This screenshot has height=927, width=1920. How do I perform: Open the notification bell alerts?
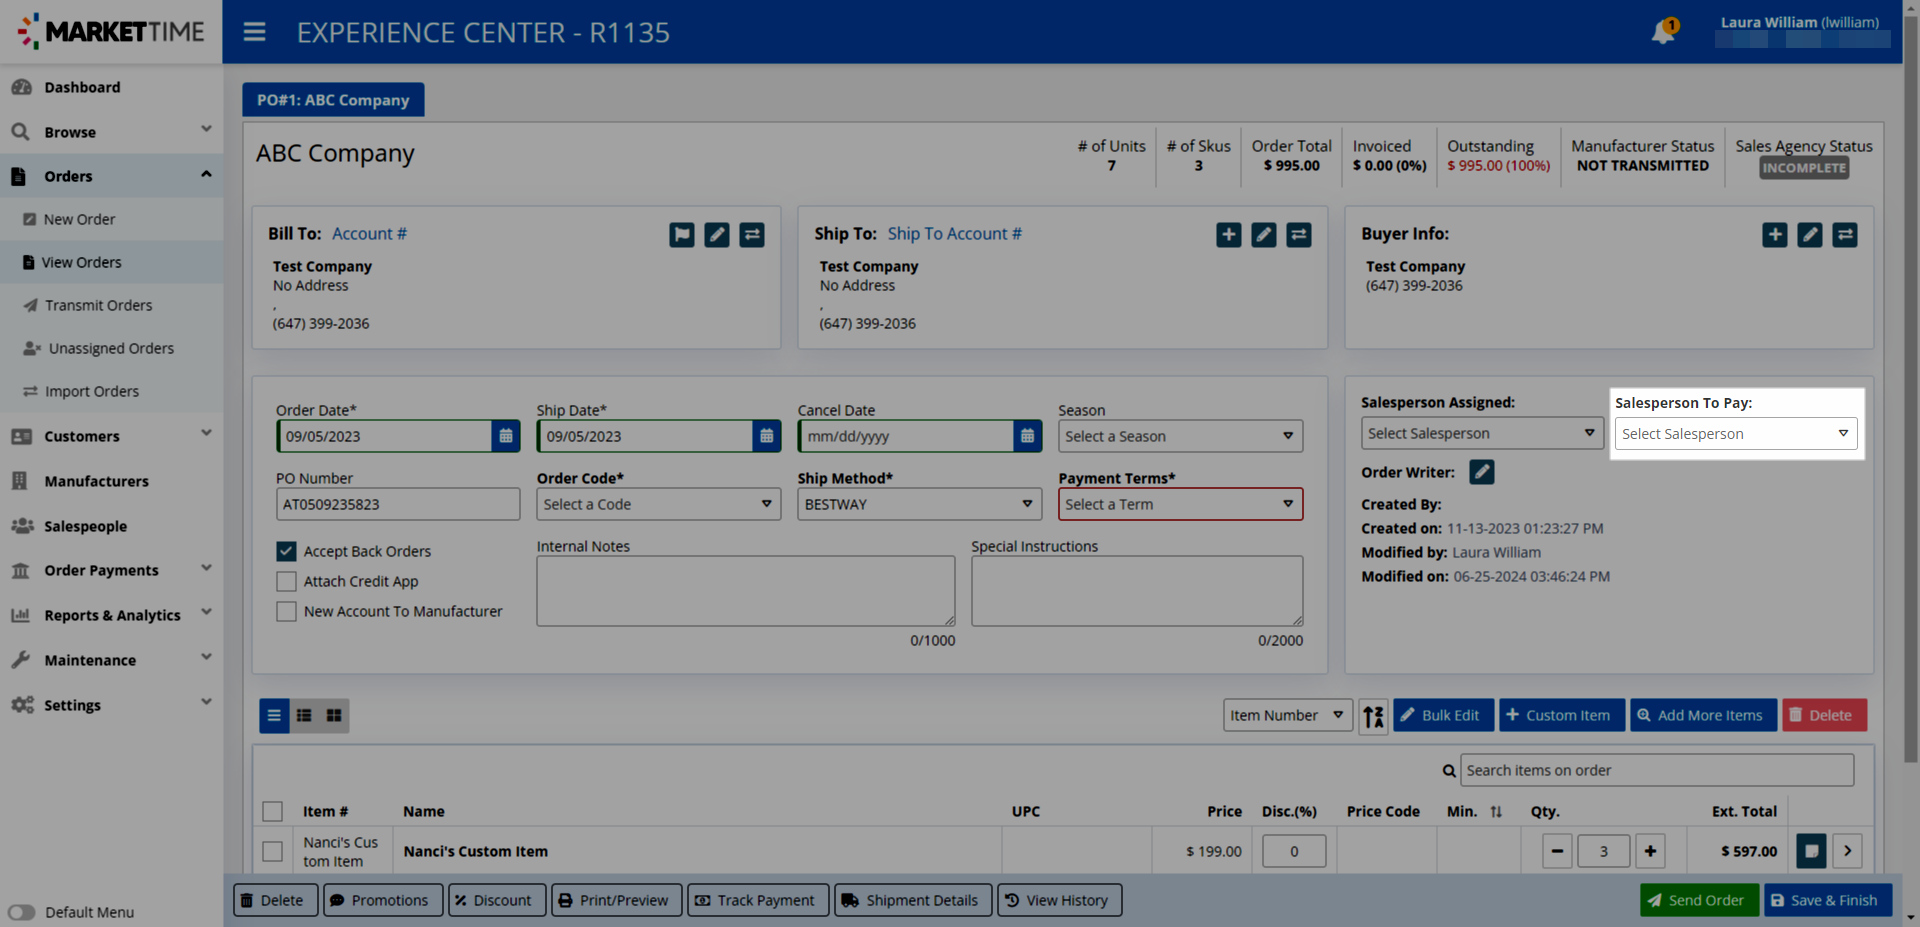coord(1663,31)
